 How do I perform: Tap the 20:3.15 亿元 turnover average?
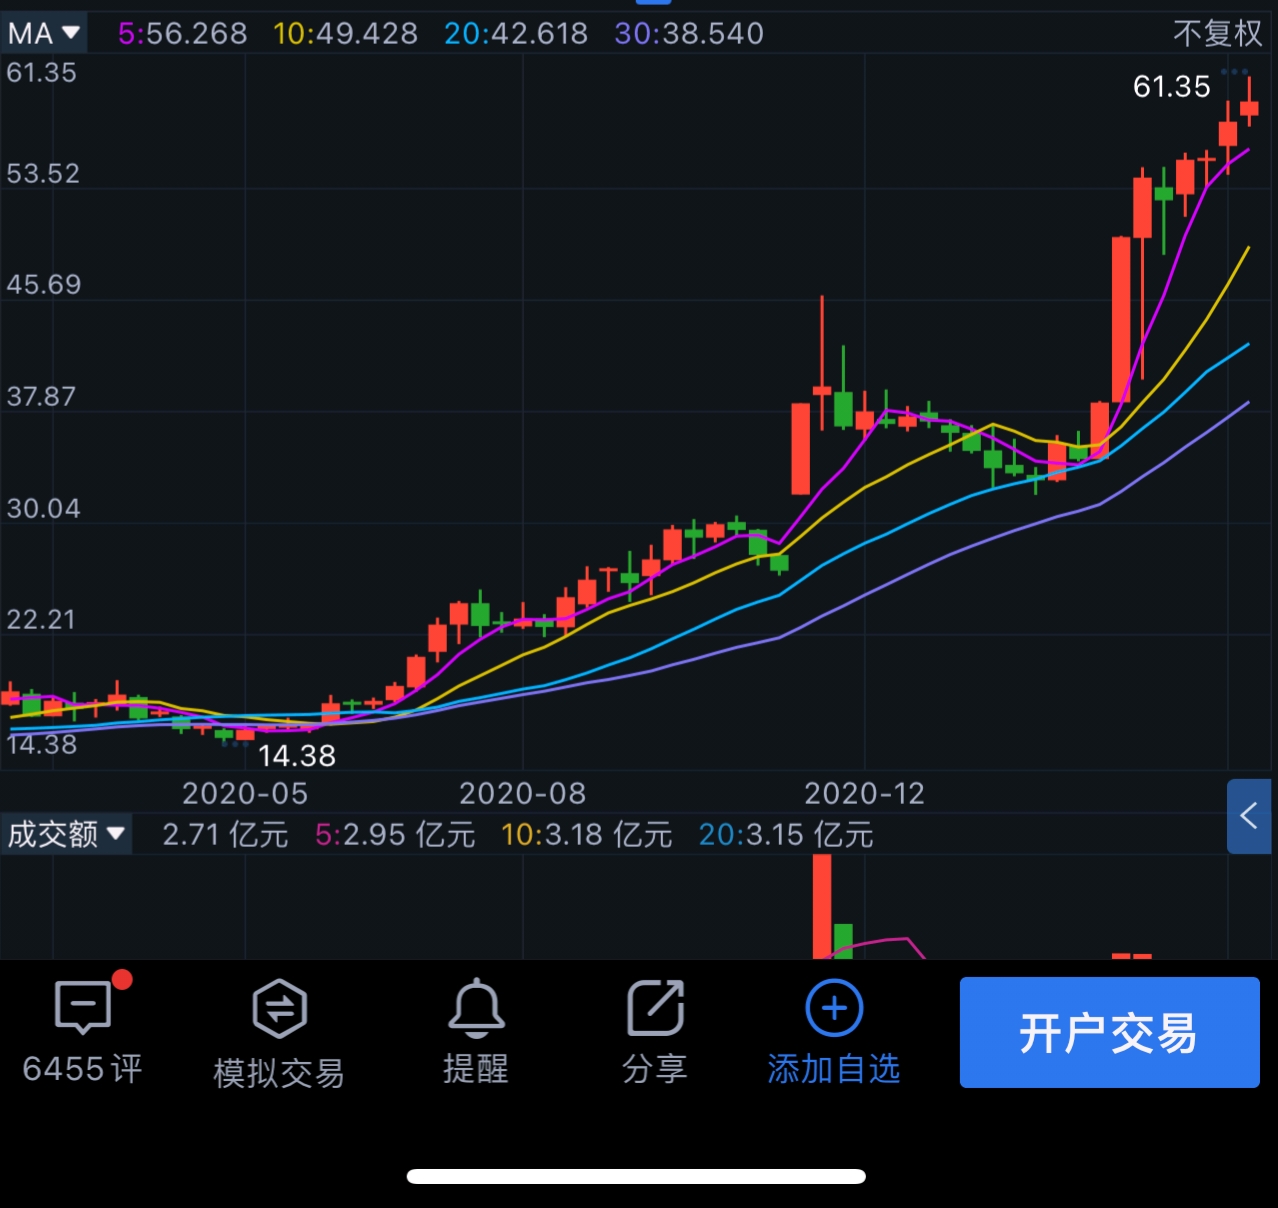point(786,834)
